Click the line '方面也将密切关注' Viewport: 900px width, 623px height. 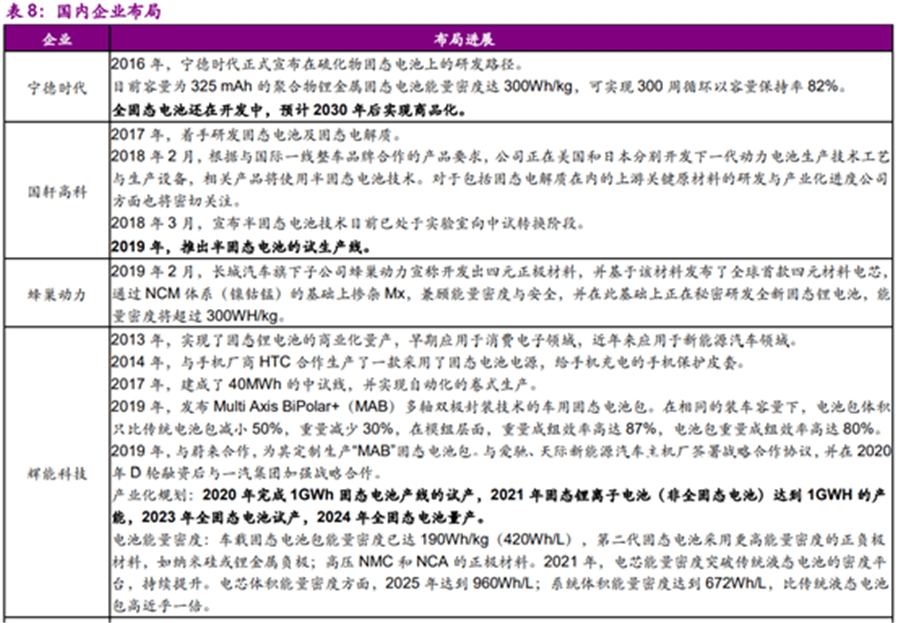[178, 201]
